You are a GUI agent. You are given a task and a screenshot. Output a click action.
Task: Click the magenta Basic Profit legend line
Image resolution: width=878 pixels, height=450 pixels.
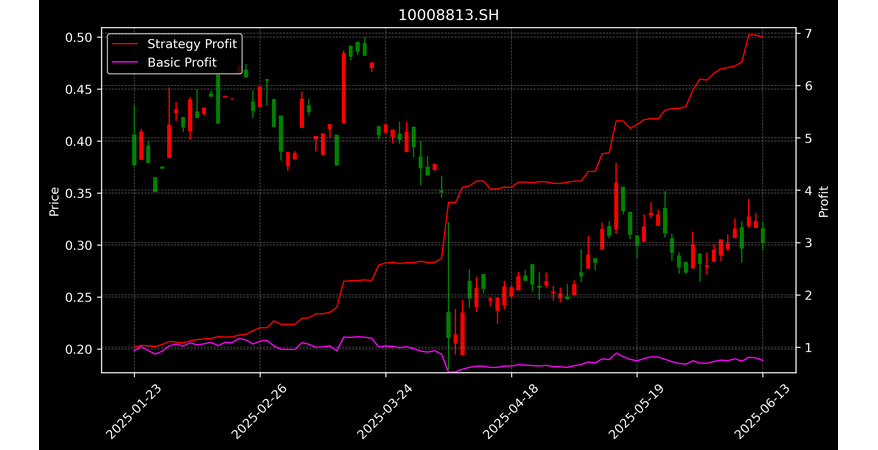125,62
